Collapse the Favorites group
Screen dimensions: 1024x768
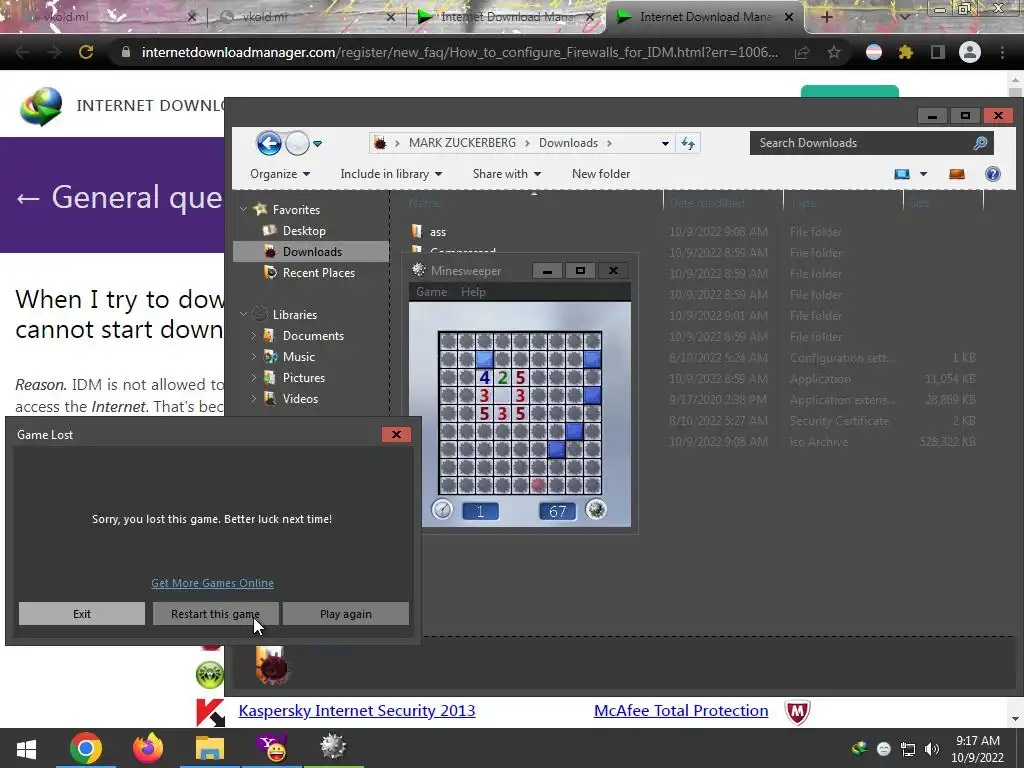pyautogui.click(x=244, y=209)
